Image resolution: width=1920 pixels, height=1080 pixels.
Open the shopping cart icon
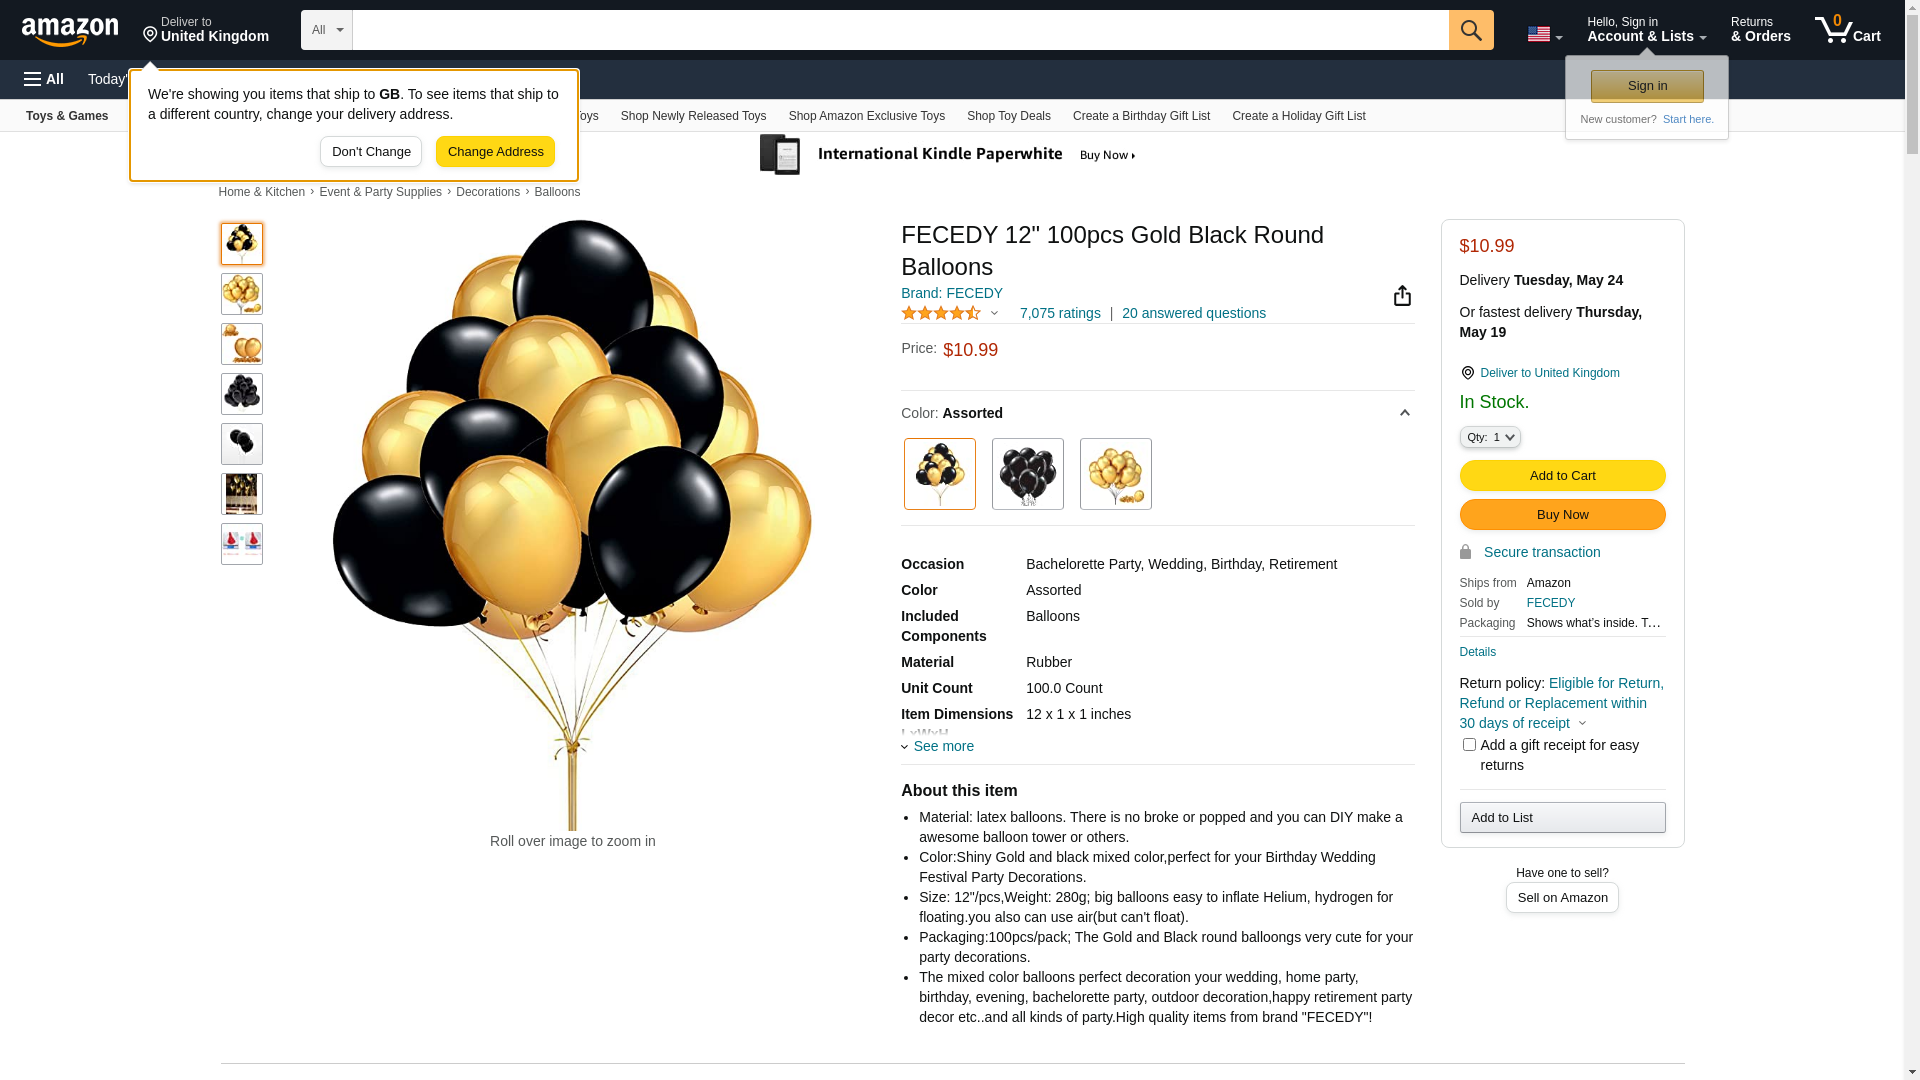pos(1847,30)
